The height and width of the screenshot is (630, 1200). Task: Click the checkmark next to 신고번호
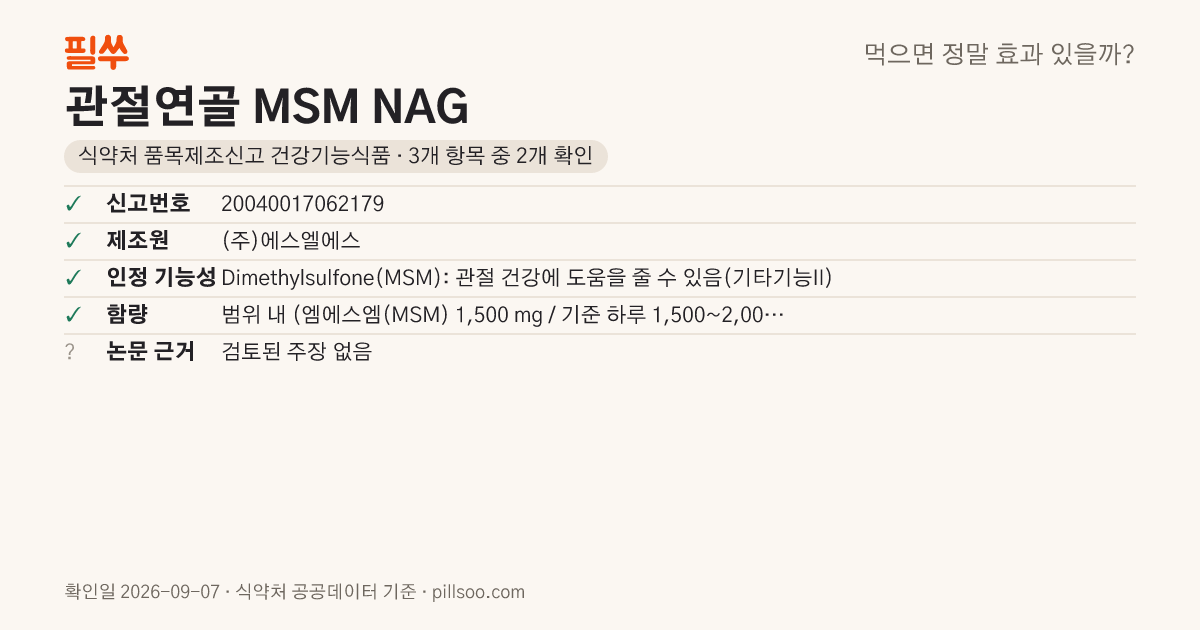[x=73, y=204]
